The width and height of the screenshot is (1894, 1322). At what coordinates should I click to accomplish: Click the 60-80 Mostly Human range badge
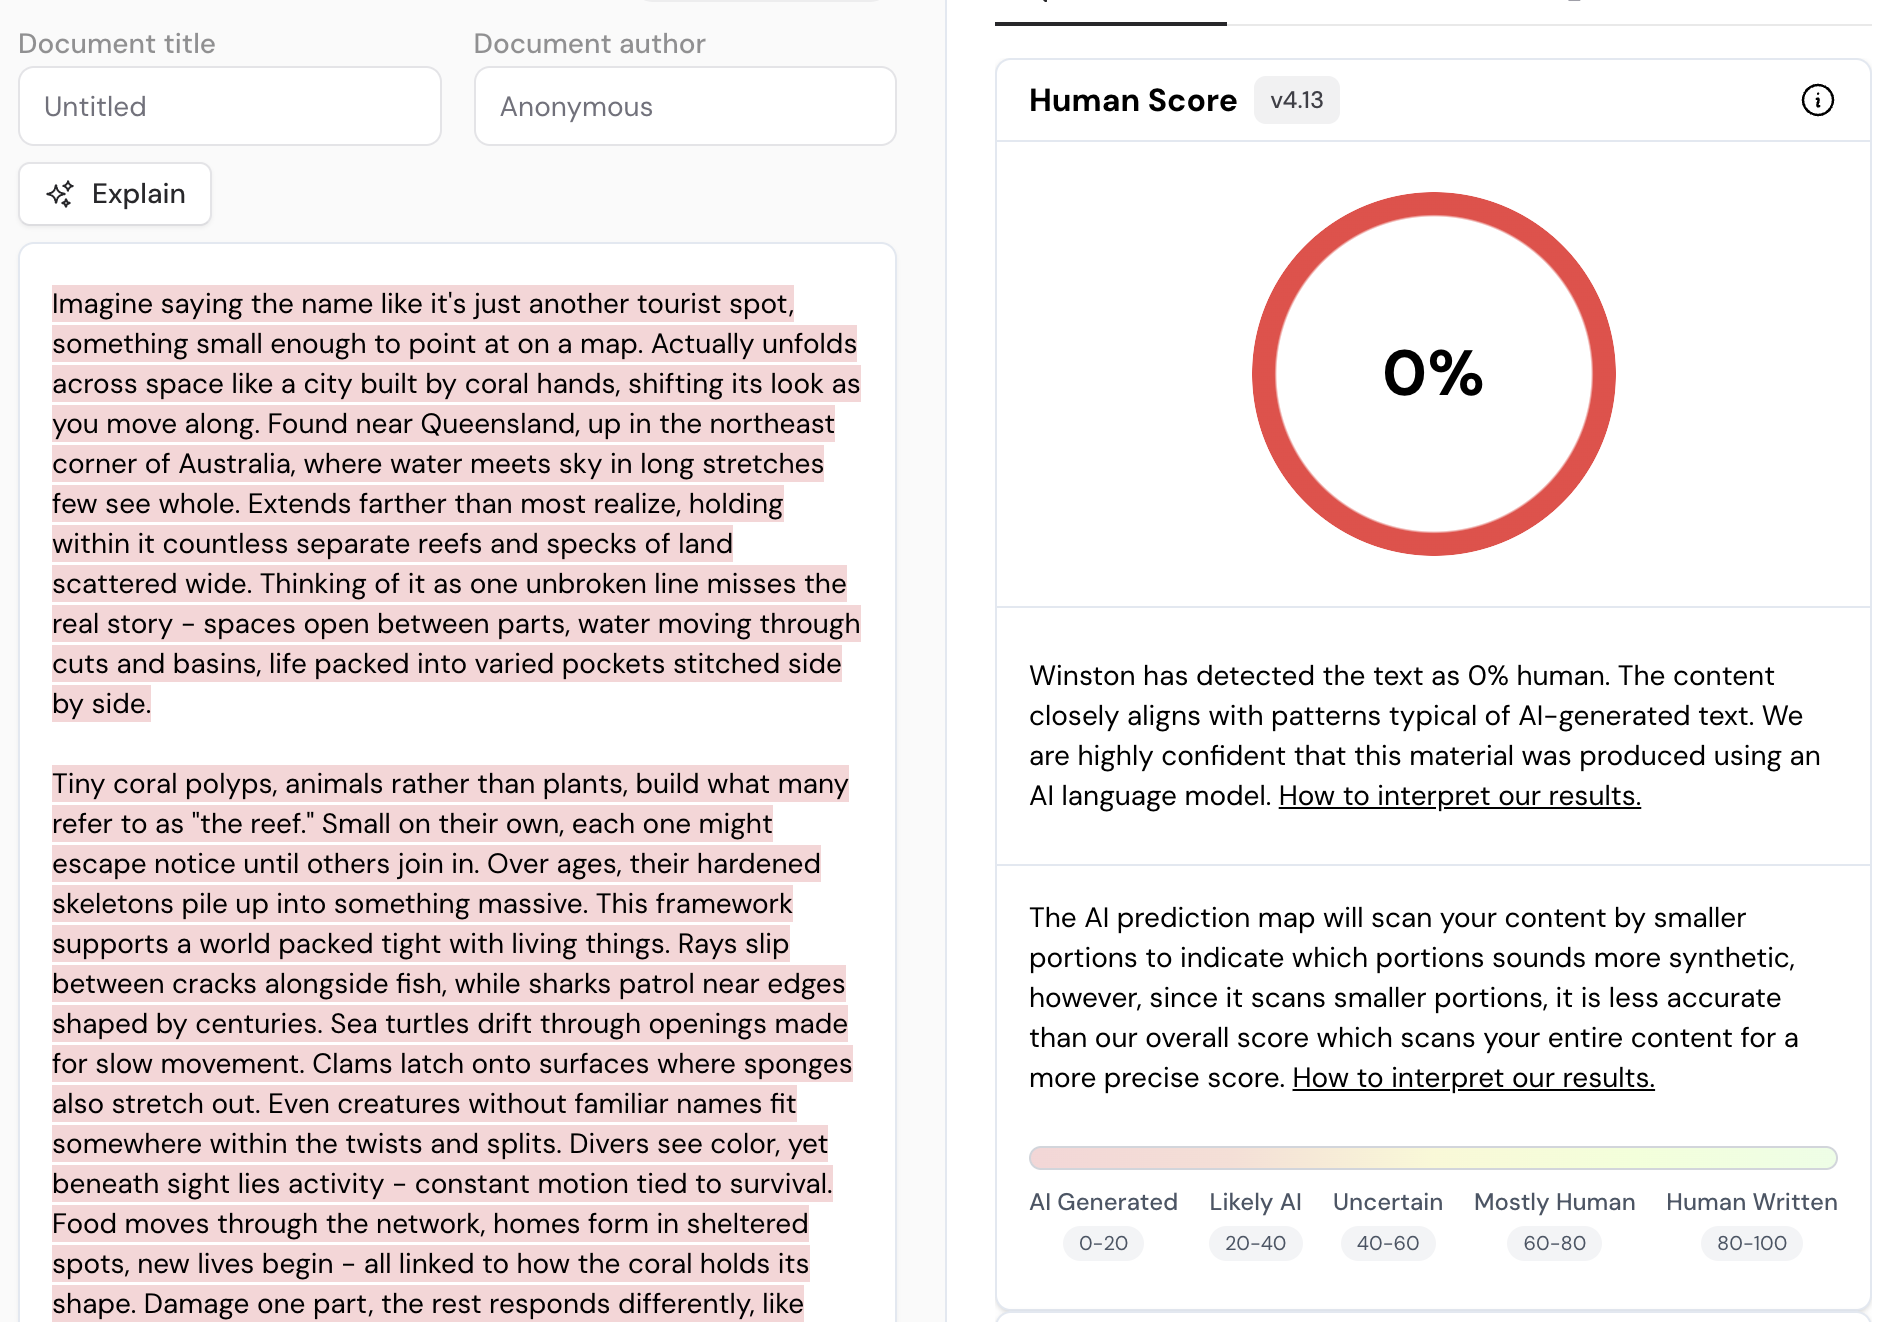point(1554,1243)
